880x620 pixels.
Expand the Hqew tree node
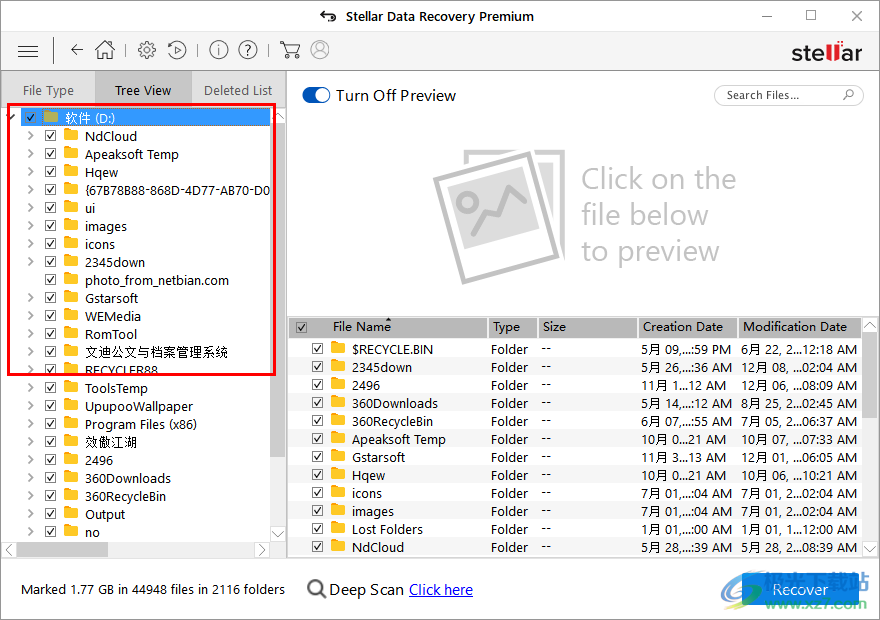[x=30, y=172]
